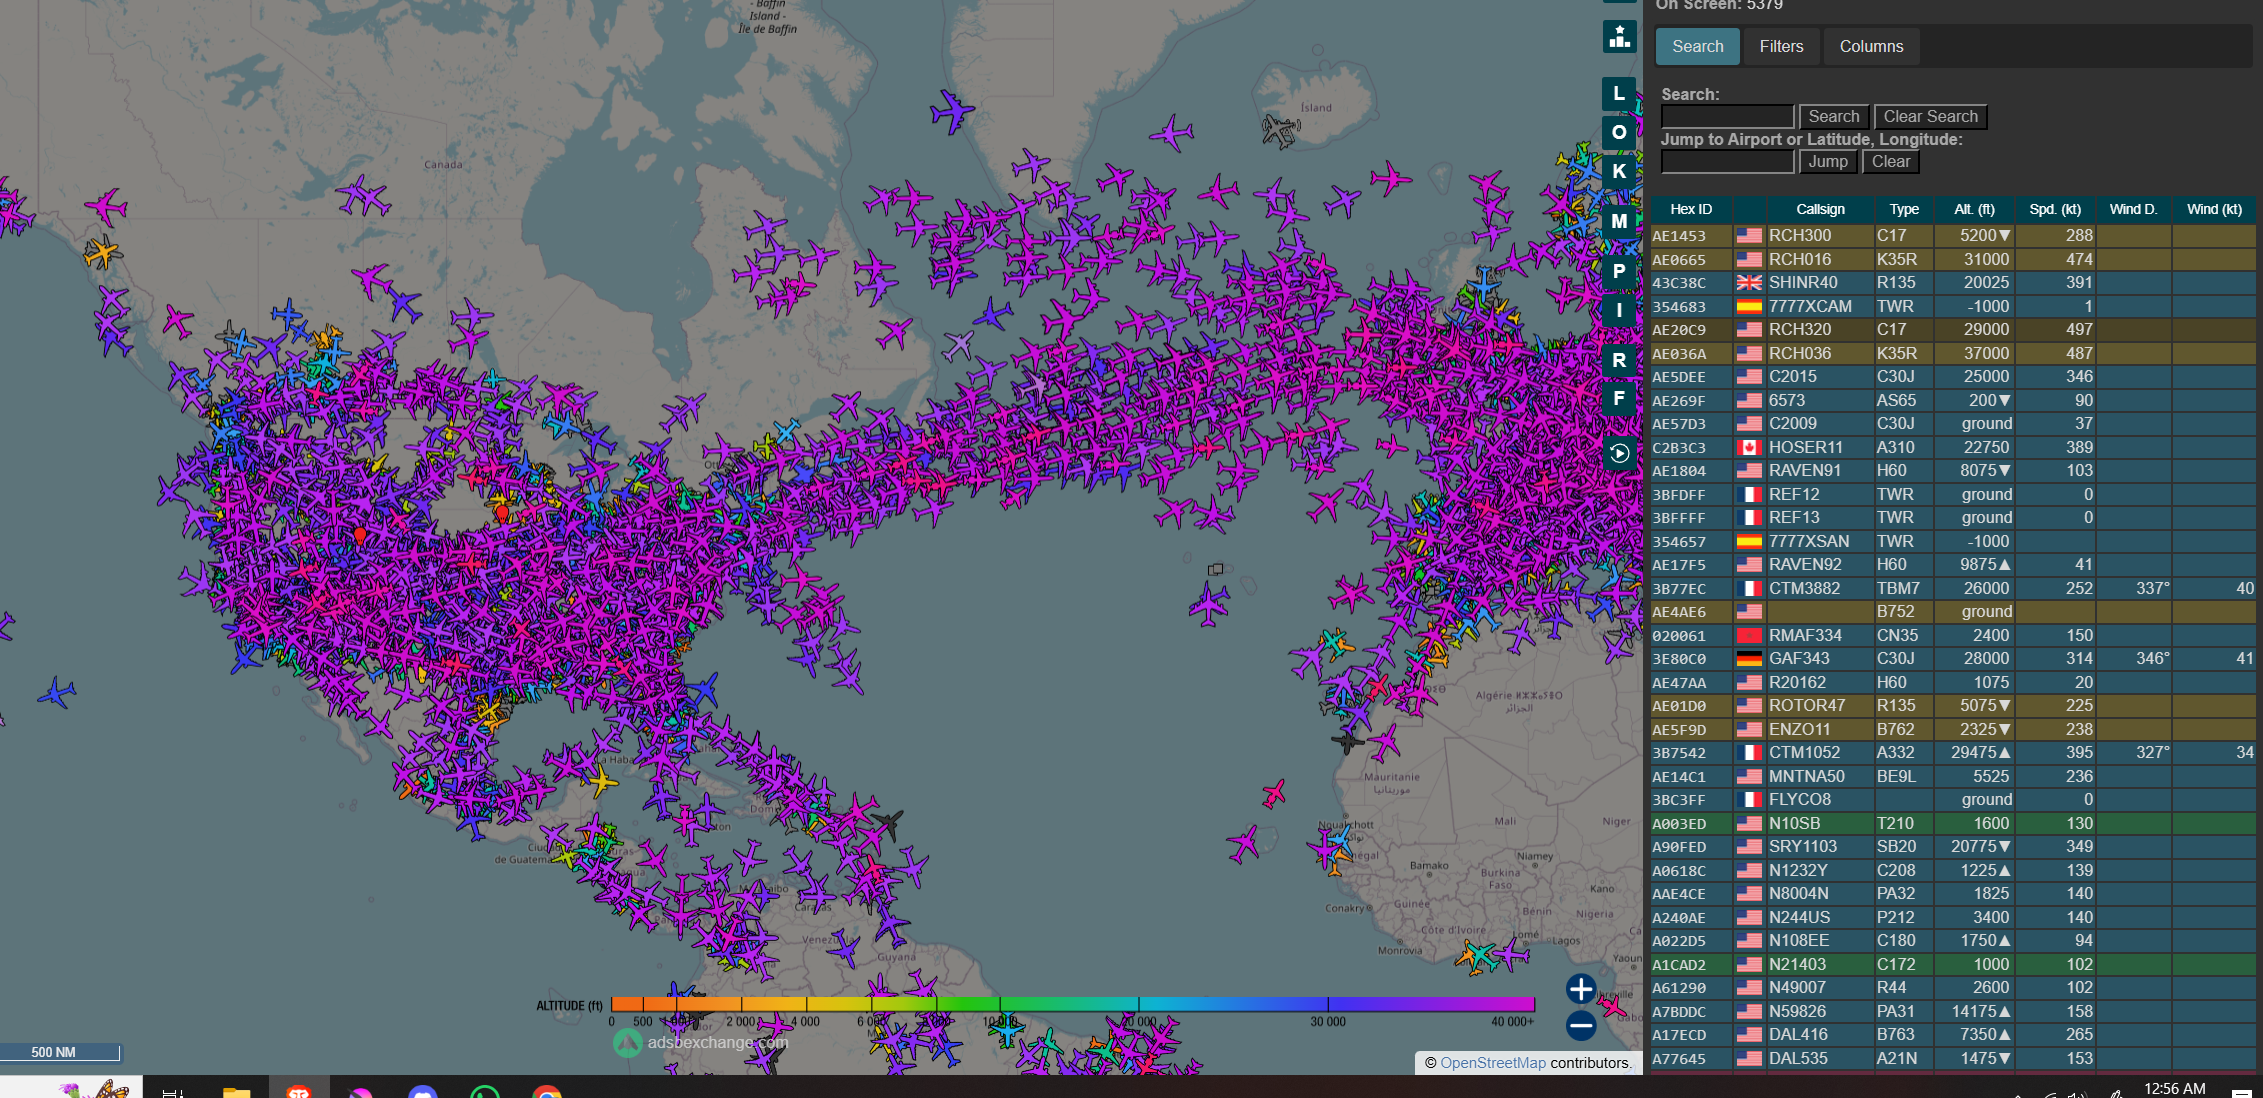Select the N21403 aircraft row

tap(1952, 964)
